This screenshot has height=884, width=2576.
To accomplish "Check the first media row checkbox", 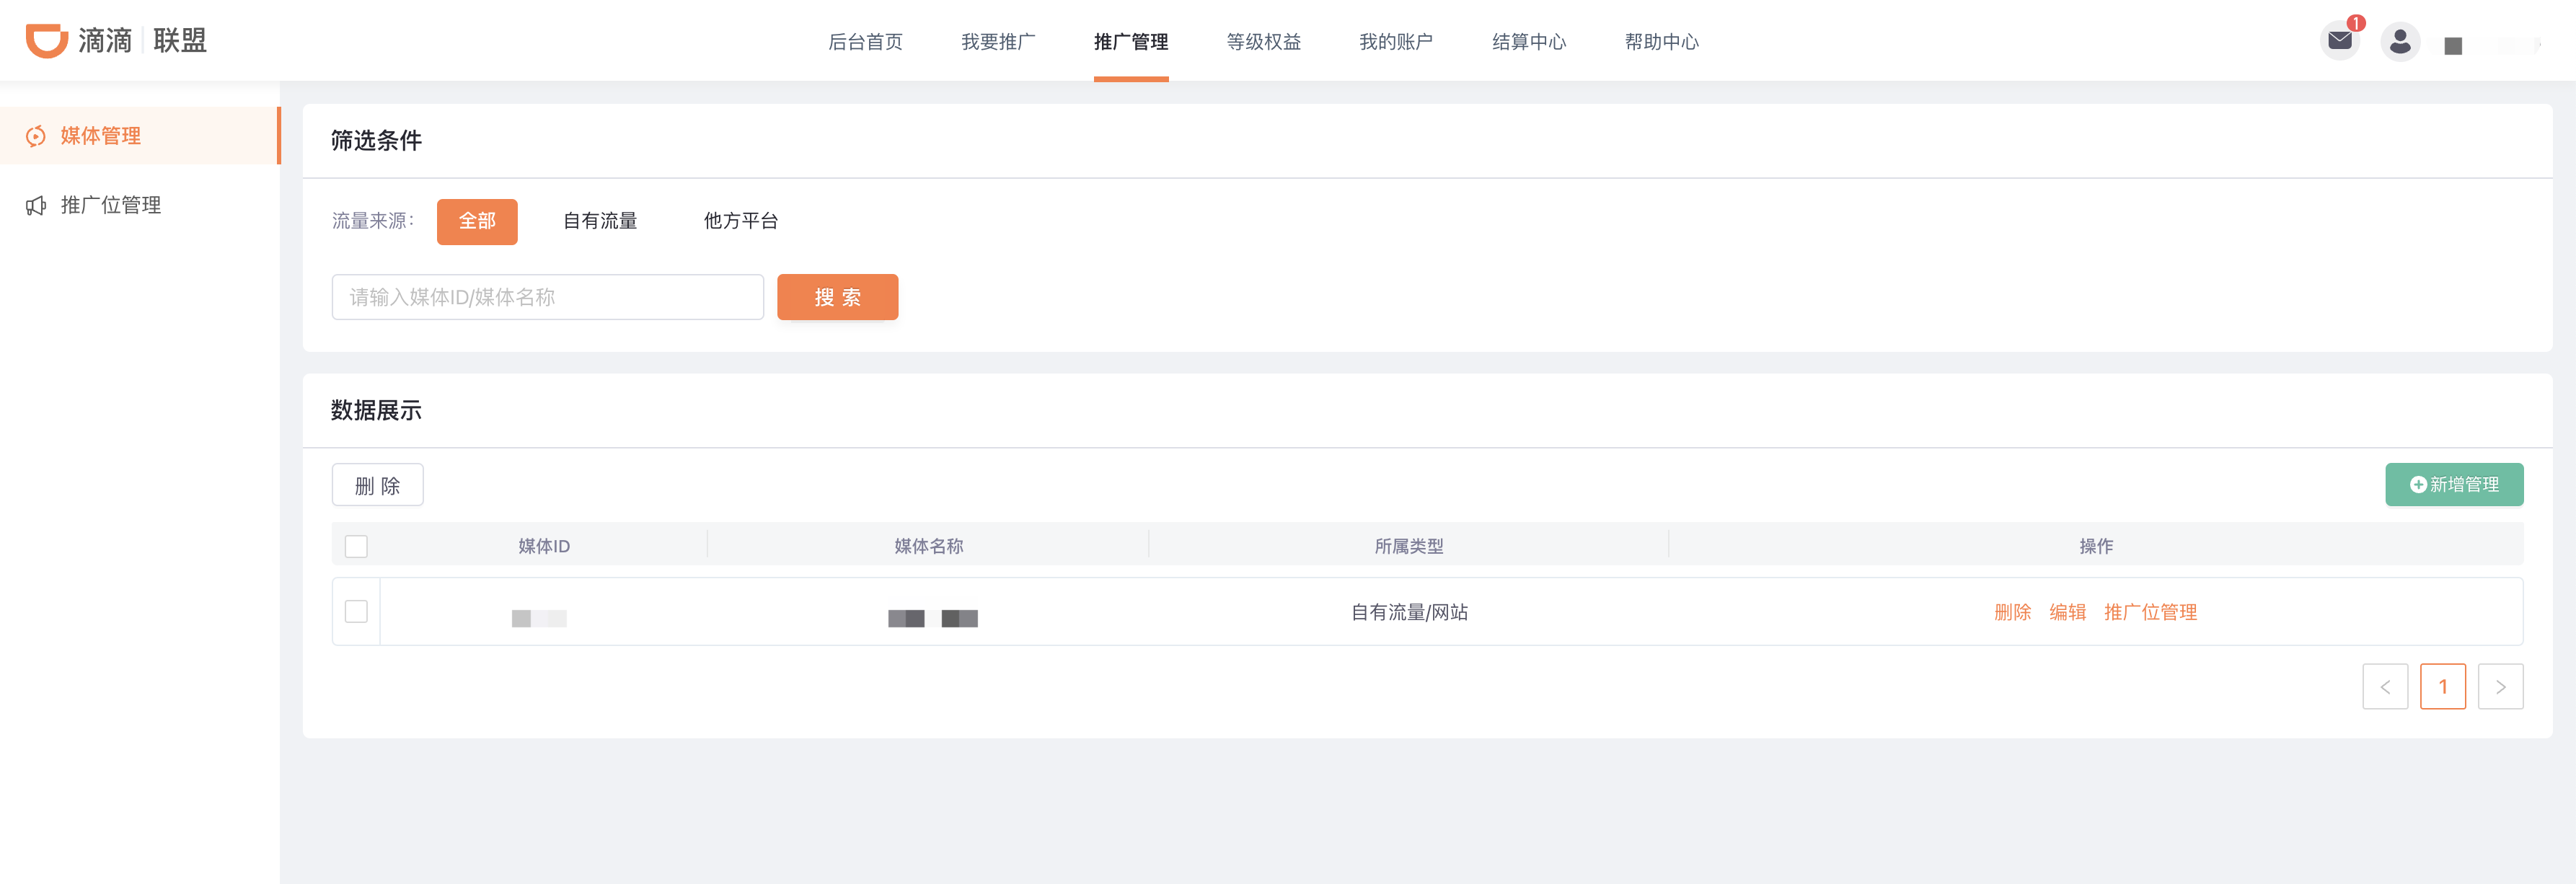I will click(x=356, y=611).
